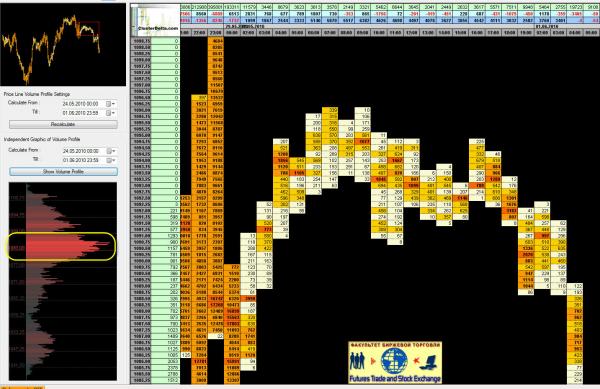Screen dimensions: 600x389
Task: Select the 23:00 time column header
Action: (216, 33)
